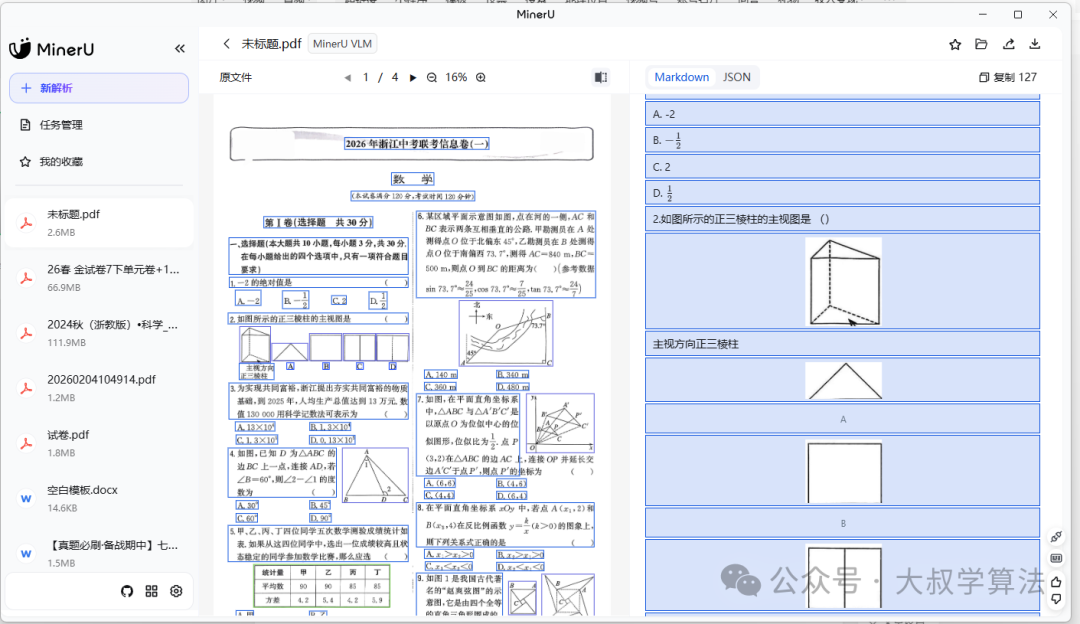The image size is (1080, 624).
Task: Toggle the dual-page book view icon
Action: click(600, 77)
